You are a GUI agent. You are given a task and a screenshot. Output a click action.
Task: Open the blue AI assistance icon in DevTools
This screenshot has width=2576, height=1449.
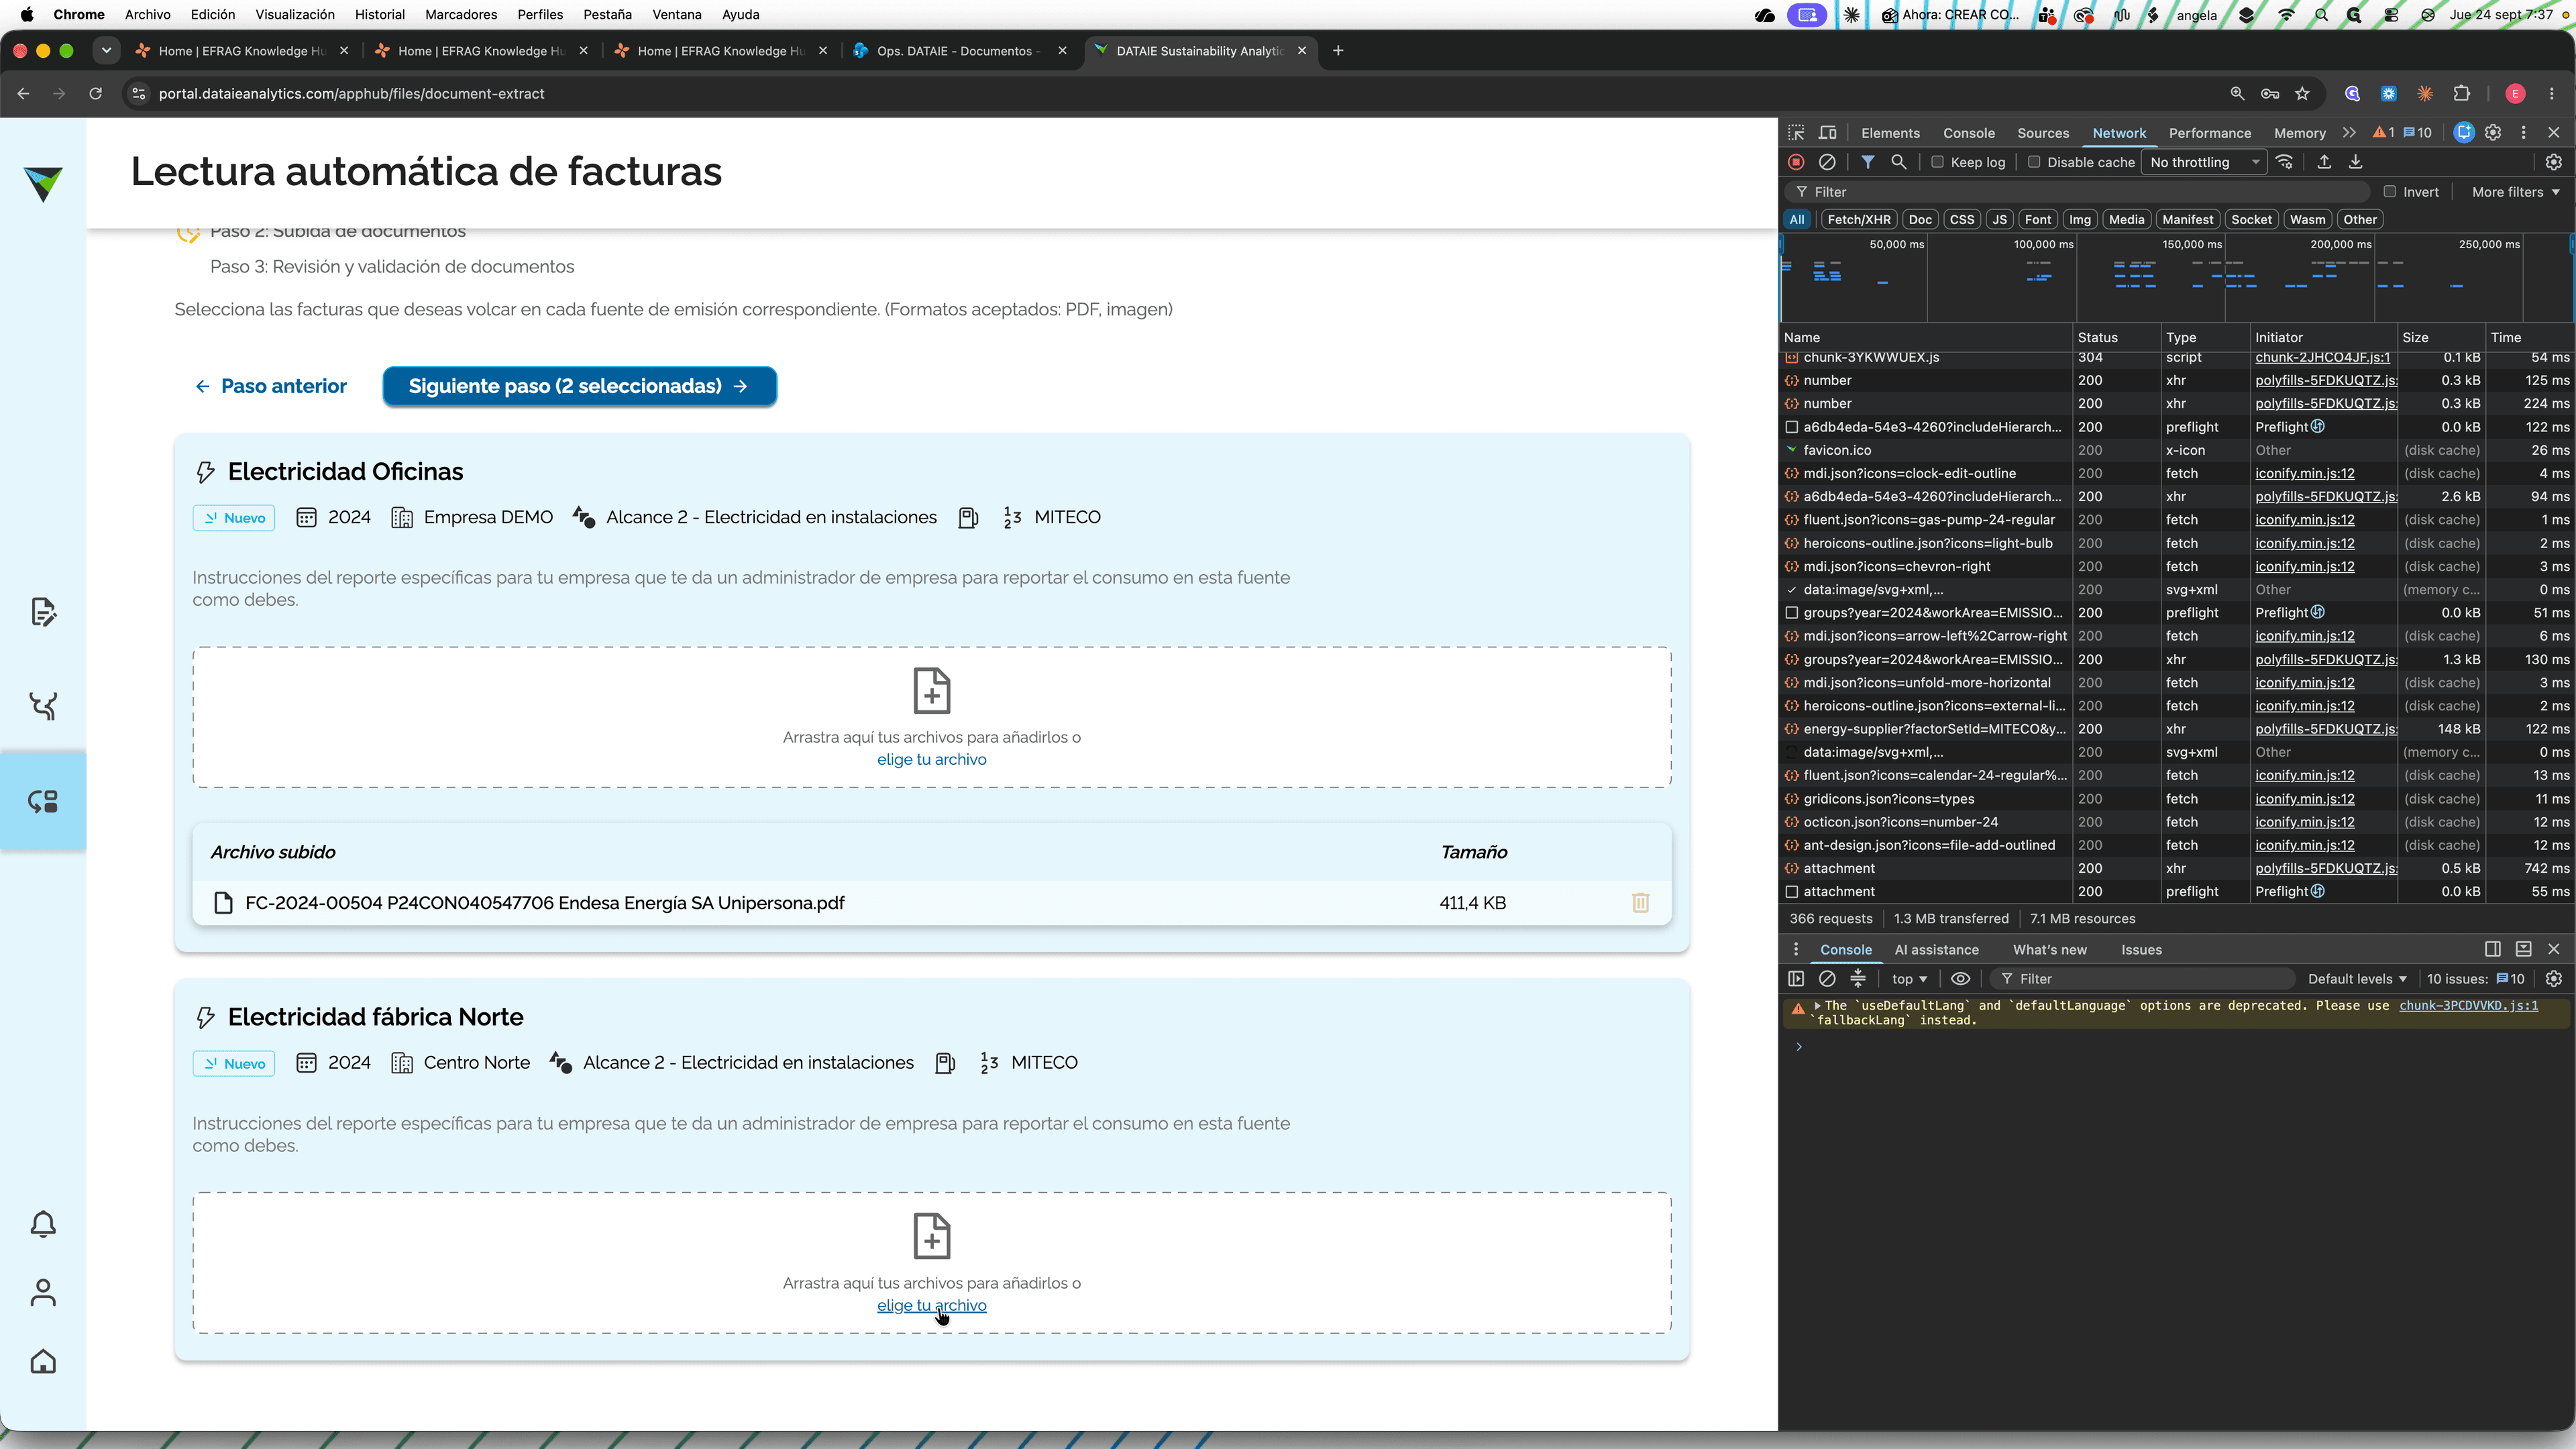pyautogui.click(x=2464, y=133)
